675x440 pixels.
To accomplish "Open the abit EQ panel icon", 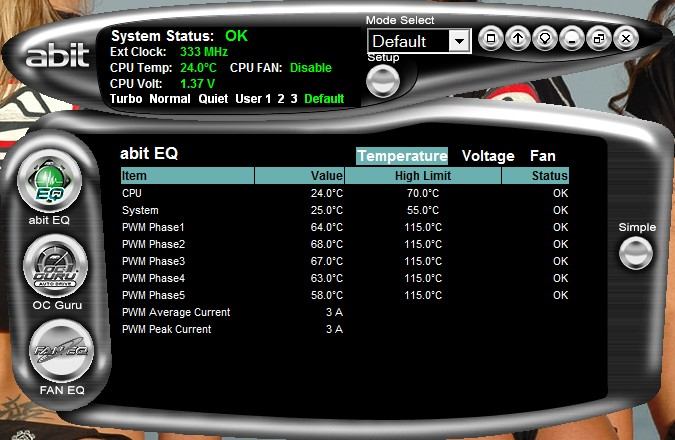I will (x=50, y=181).
